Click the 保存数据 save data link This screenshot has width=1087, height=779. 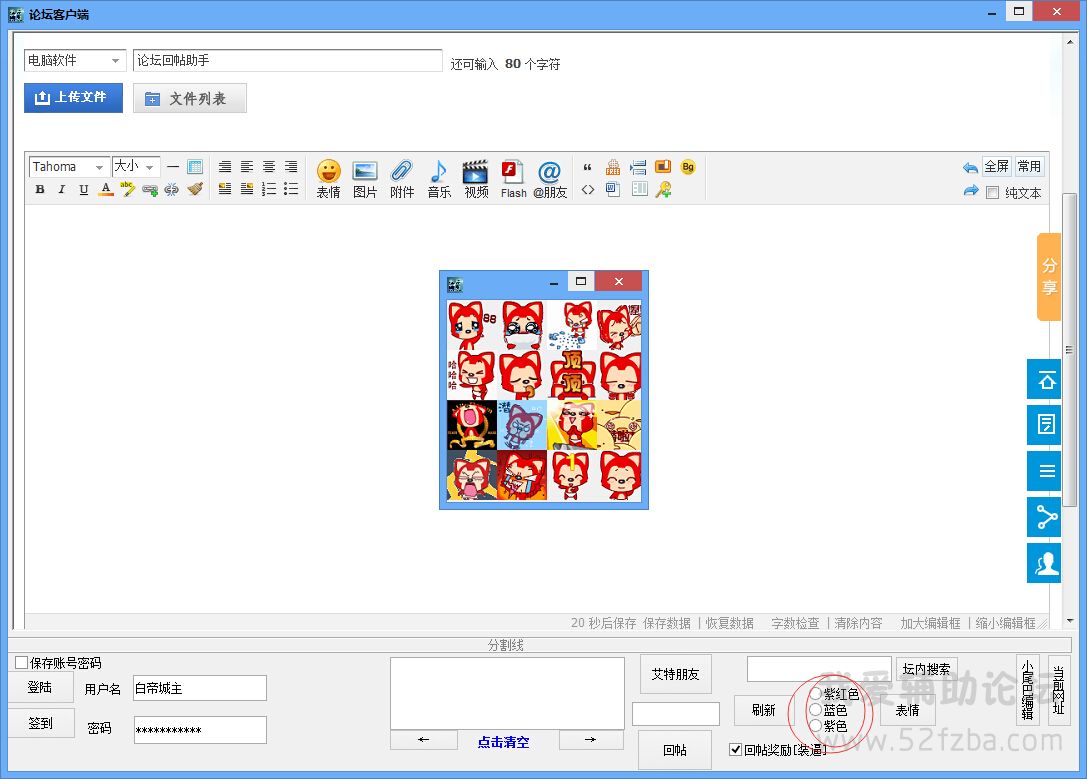[x=667, y=623]
